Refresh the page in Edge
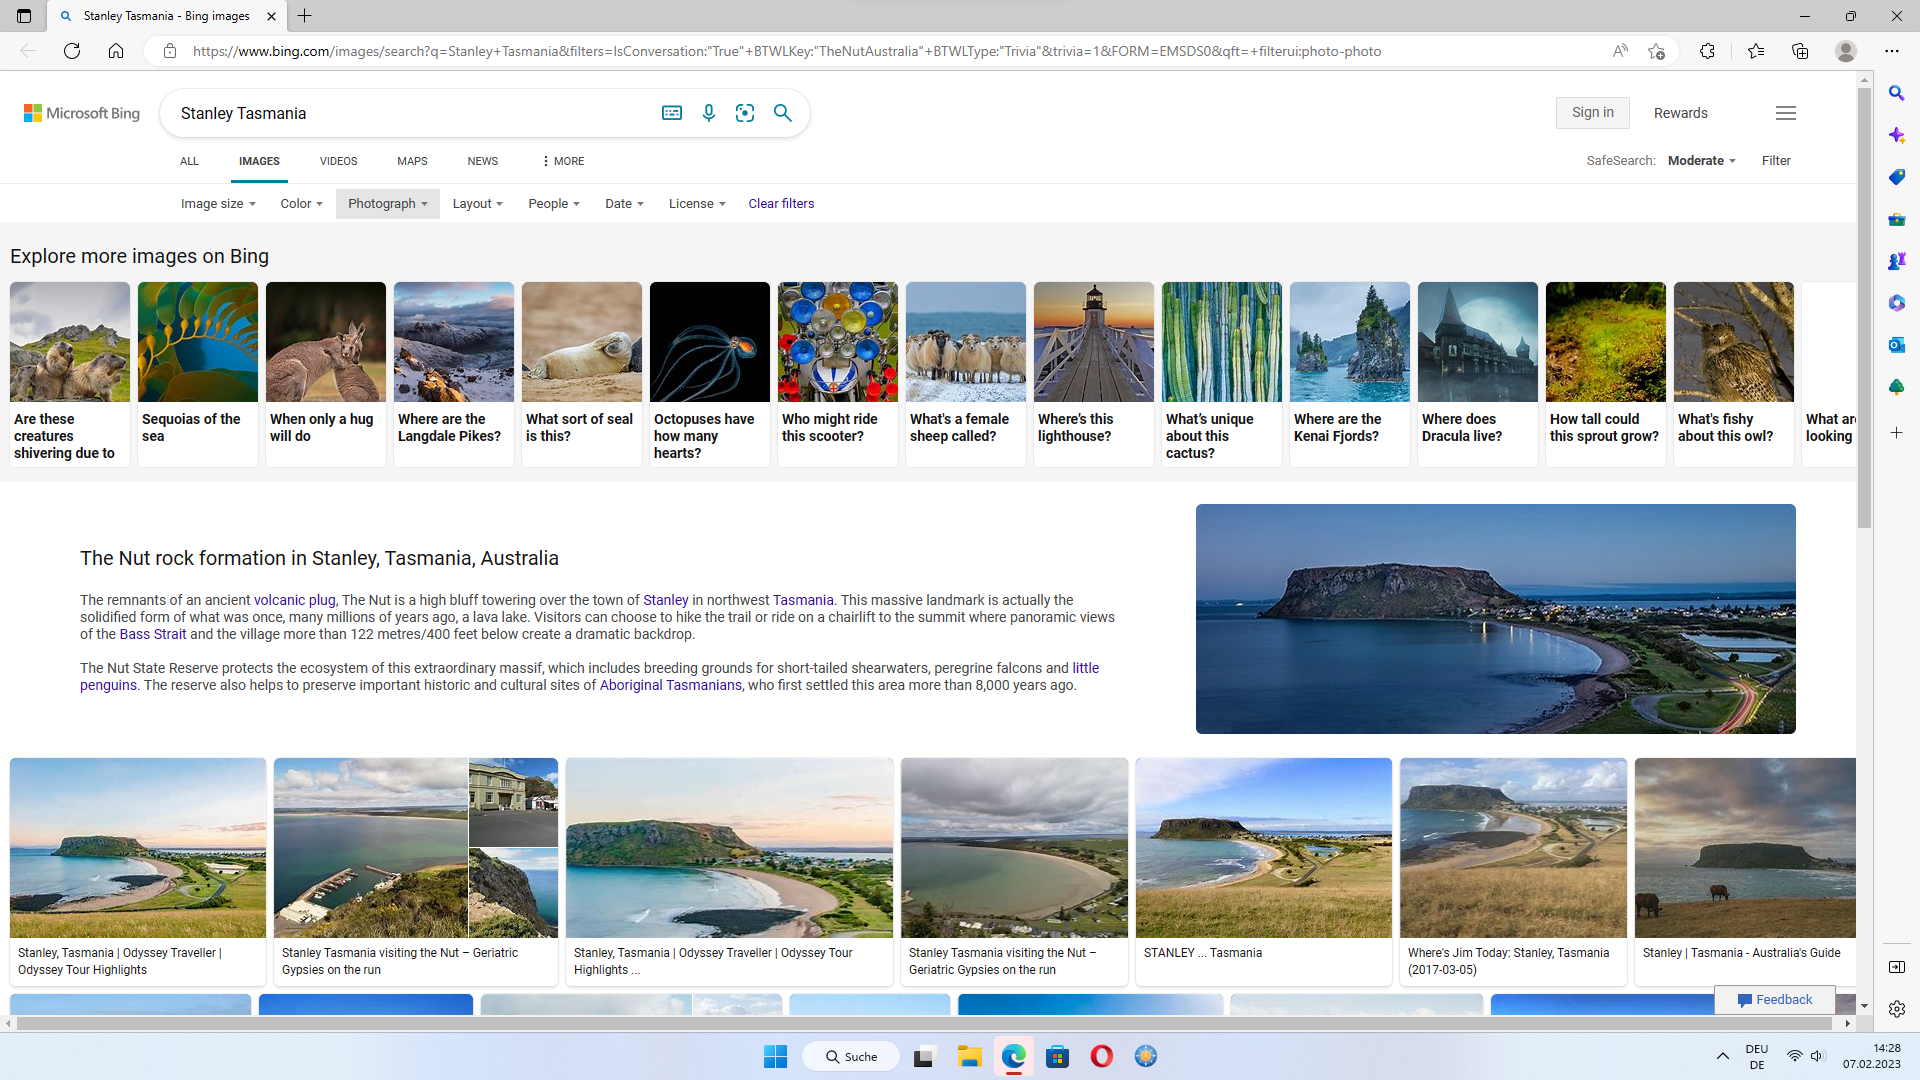This screenshot has width=1920, height=1080. [72, 51]
